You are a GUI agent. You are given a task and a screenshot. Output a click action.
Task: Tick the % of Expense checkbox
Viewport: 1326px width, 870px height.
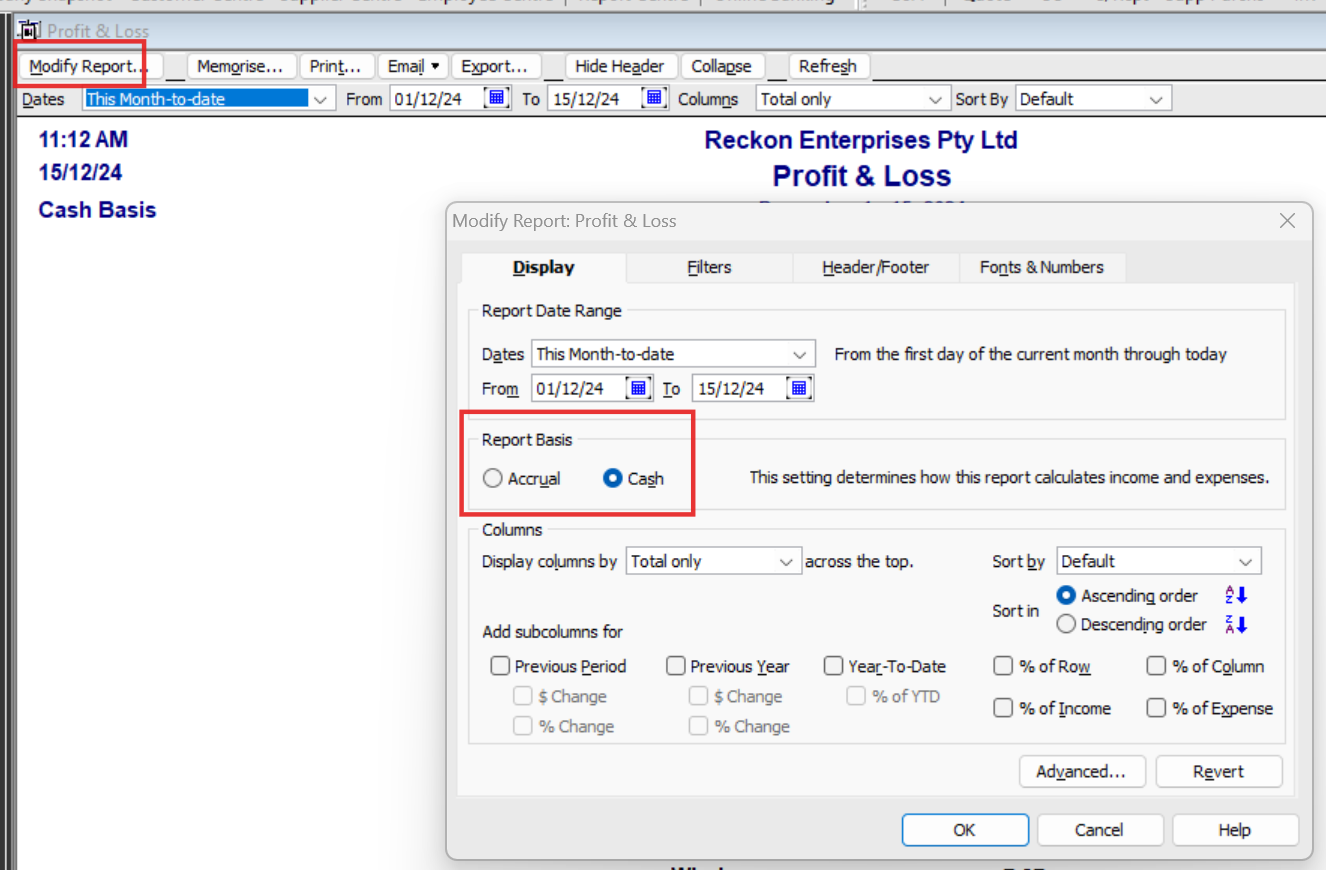[x=1156, y=708]
